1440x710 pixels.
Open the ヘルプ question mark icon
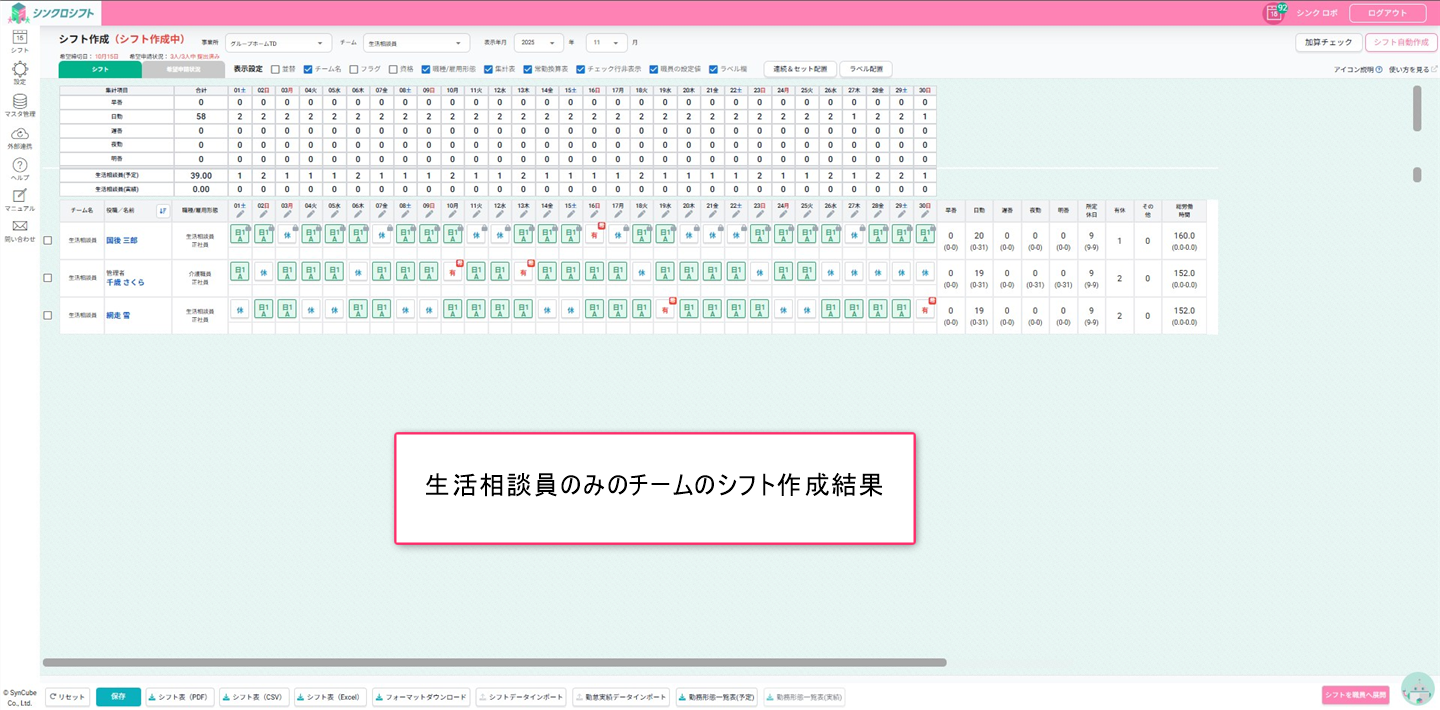pos(19,166)
